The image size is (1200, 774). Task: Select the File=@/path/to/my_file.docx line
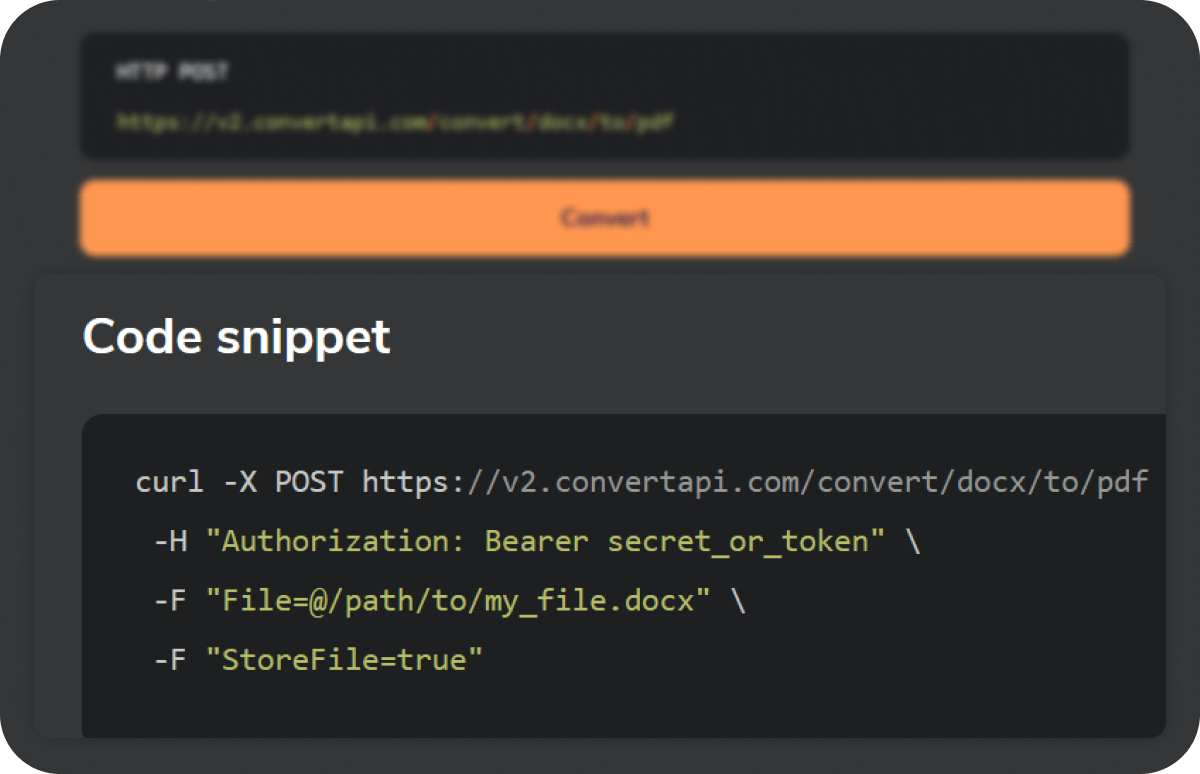point(449,602)
